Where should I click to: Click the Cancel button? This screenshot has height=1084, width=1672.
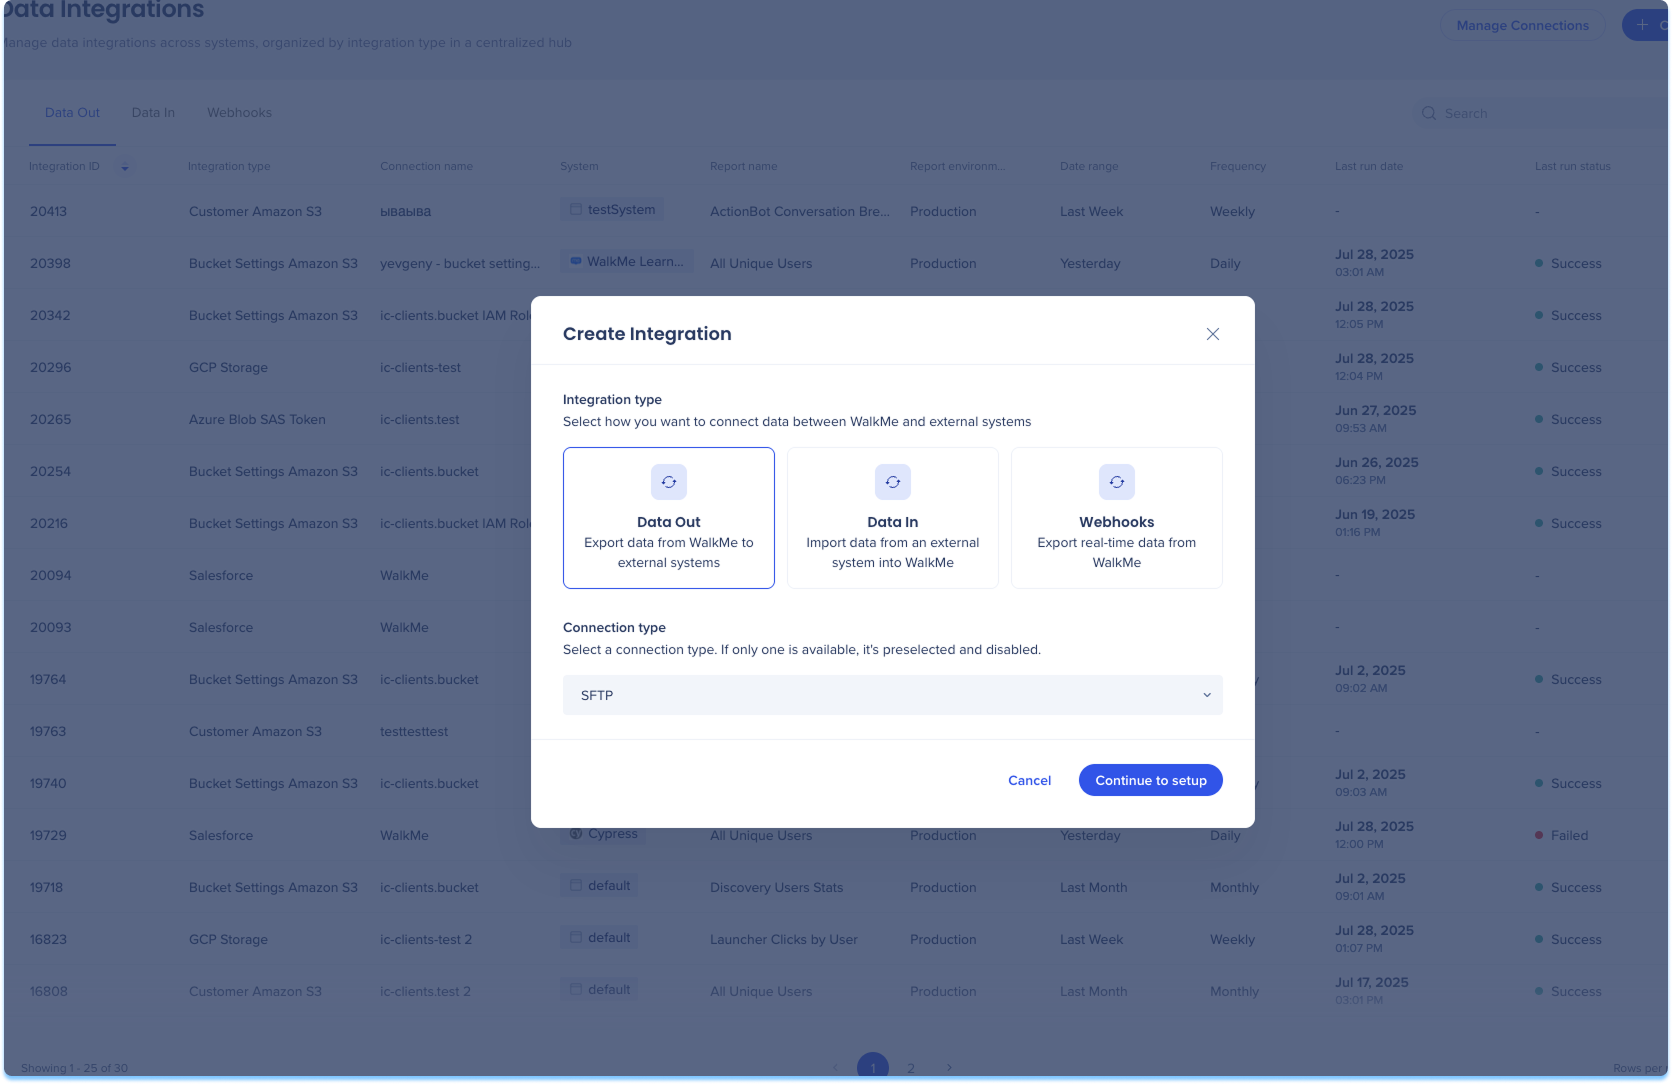point(1029,780)
